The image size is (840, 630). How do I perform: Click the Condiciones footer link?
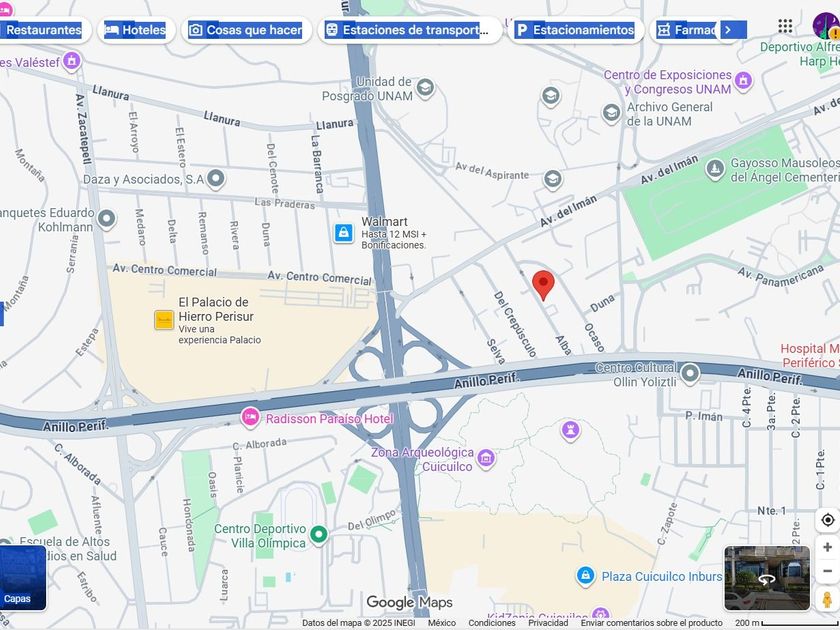coord(492,623)
